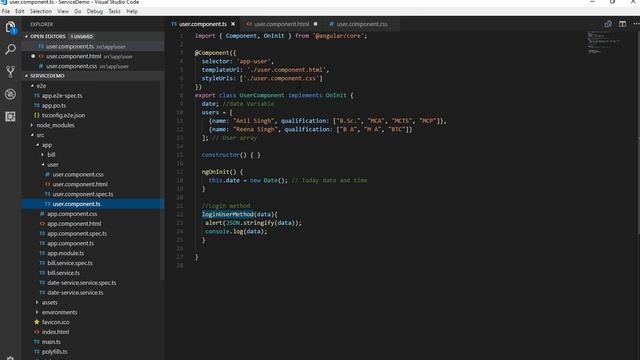
Task: Open app.component.ts file
Action: coord(70,243)
